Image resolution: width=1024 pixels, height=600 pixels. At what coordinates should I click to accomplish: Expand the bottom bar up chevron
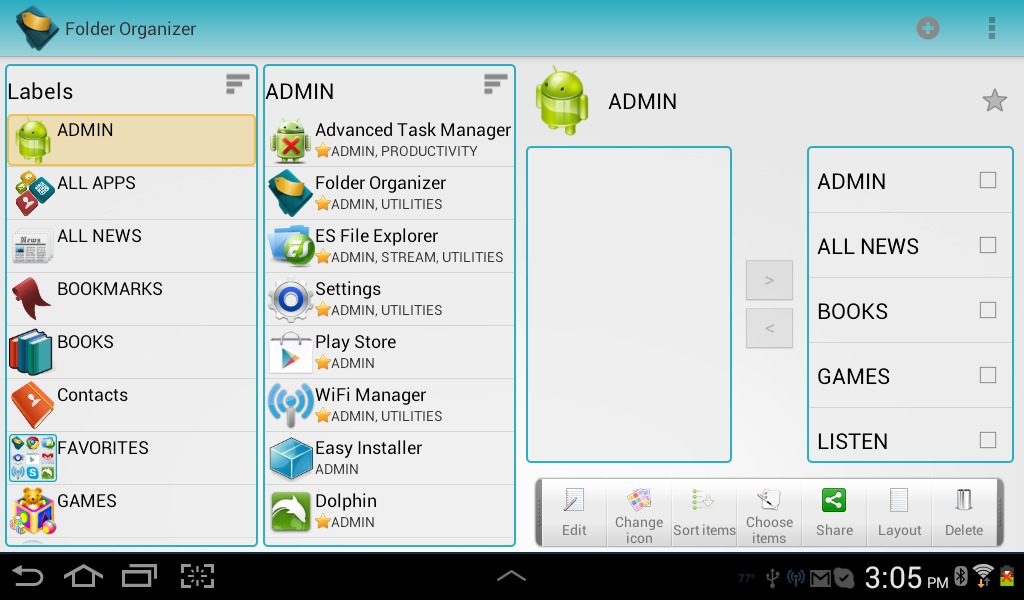tap(511, 576)
